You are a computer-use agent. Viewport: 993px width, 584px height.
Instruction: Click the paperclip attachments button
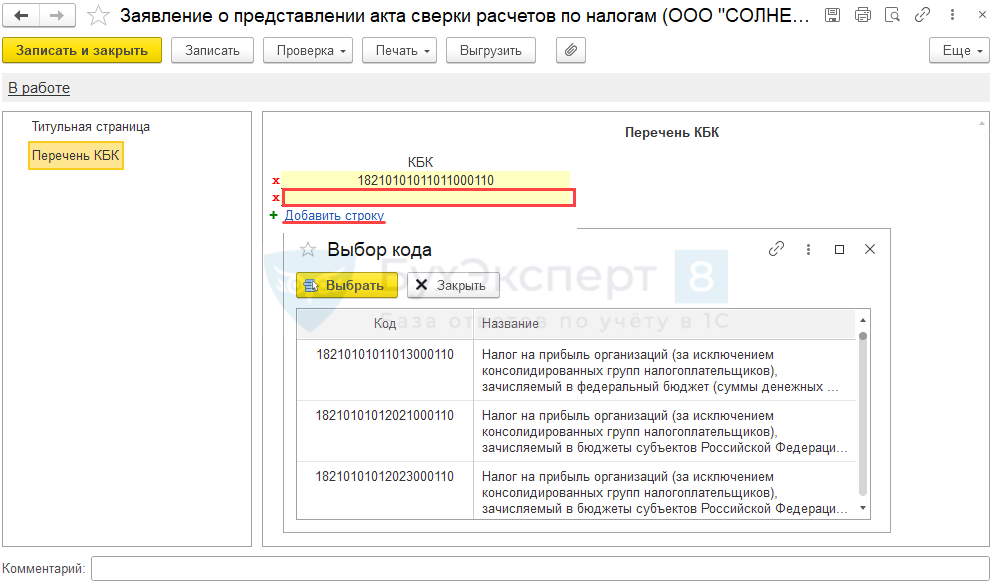[x=569, y=50]
